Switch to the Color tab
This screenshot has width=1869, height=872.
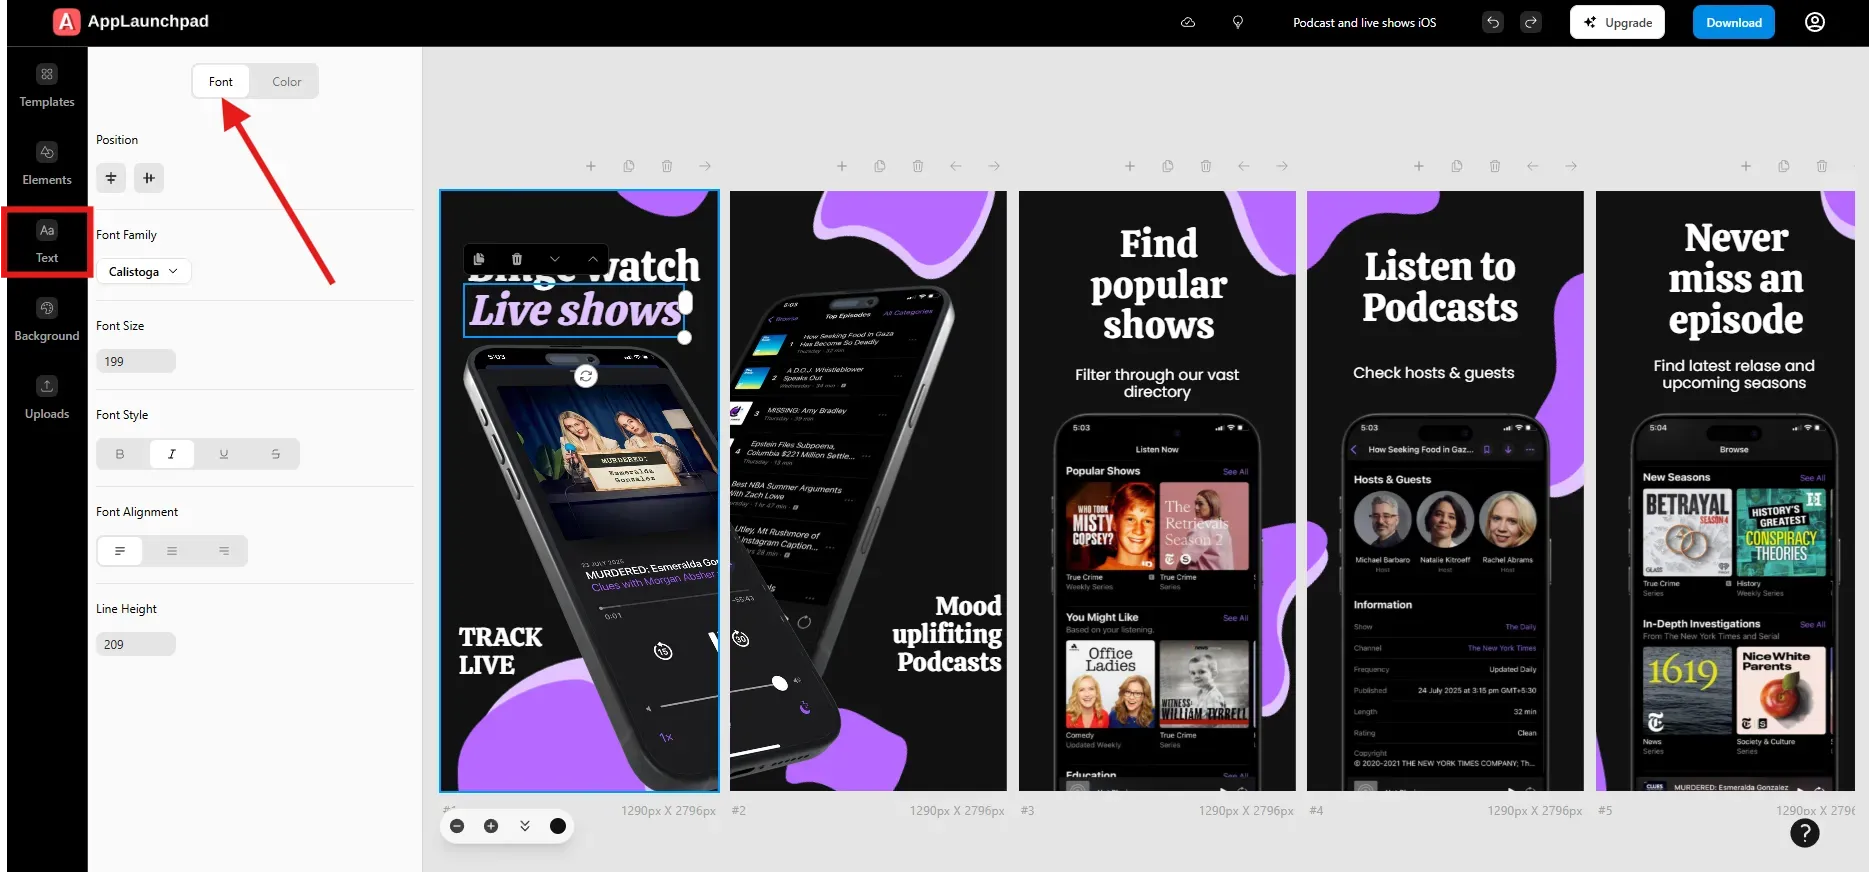286,82
